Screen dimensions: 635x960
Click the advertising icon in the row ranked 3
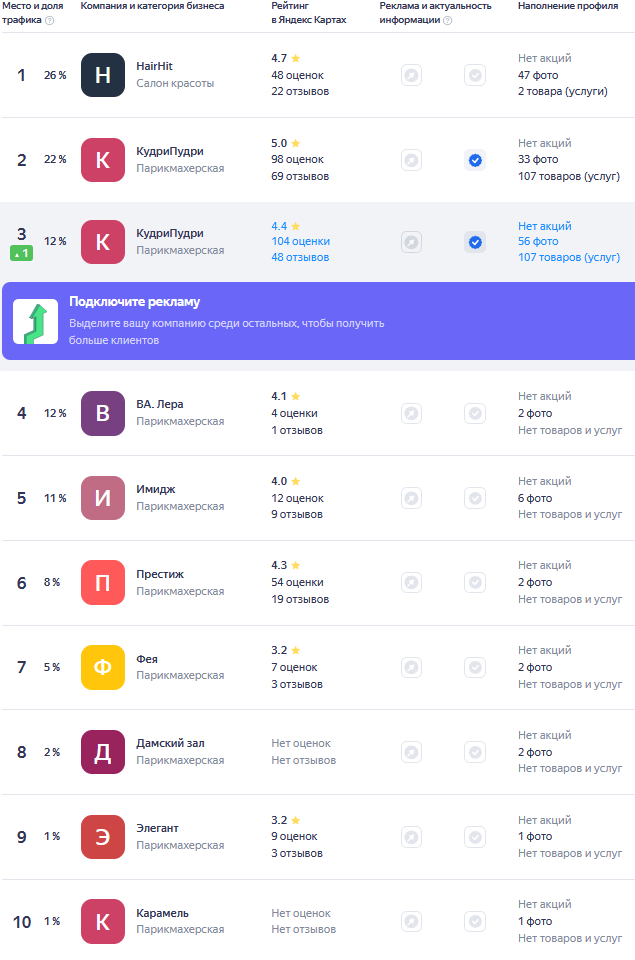tap(411, 242)
